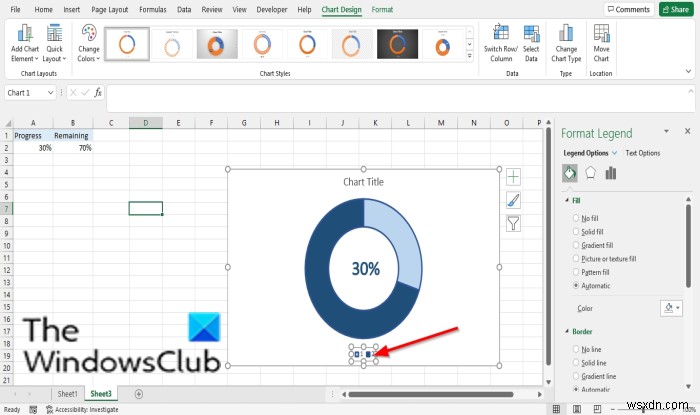Select Pattern fill radio button
Viewport: 700px width, 415px height.
(576, 272)
